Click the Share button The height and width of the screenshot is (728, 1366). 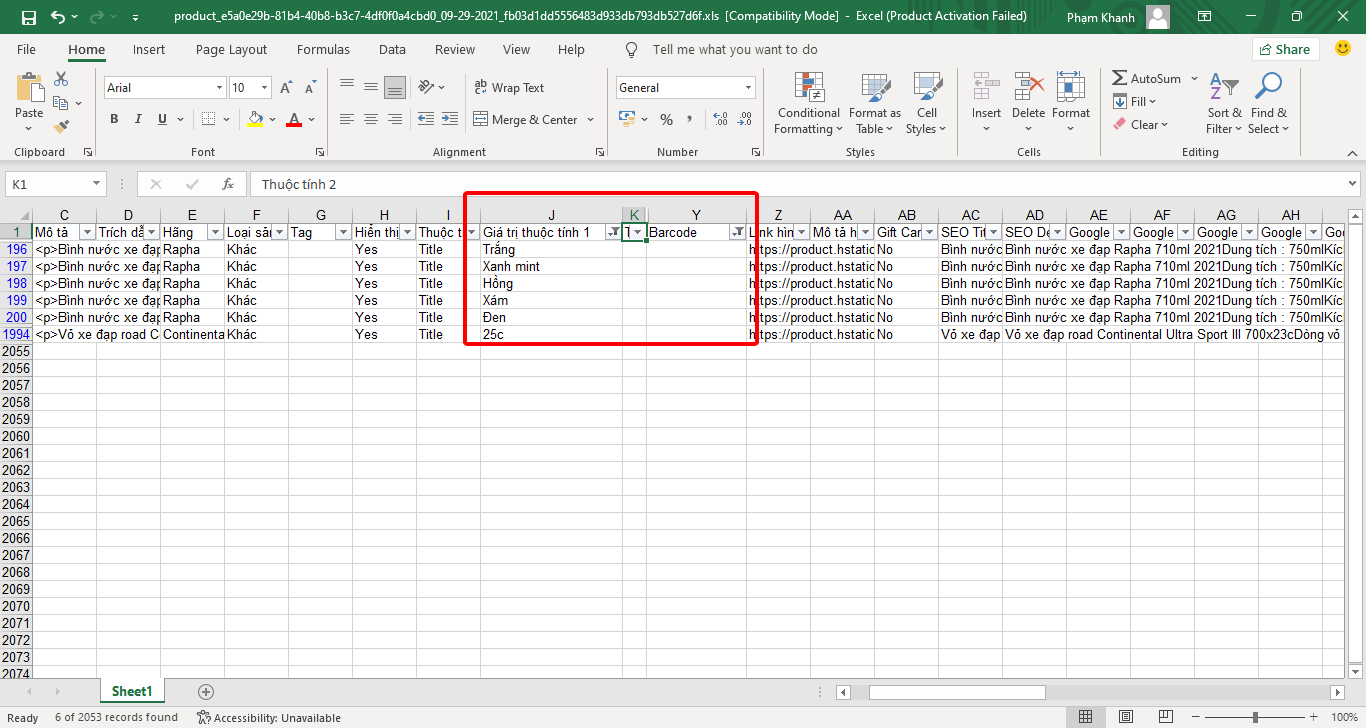pos(1285,49)
